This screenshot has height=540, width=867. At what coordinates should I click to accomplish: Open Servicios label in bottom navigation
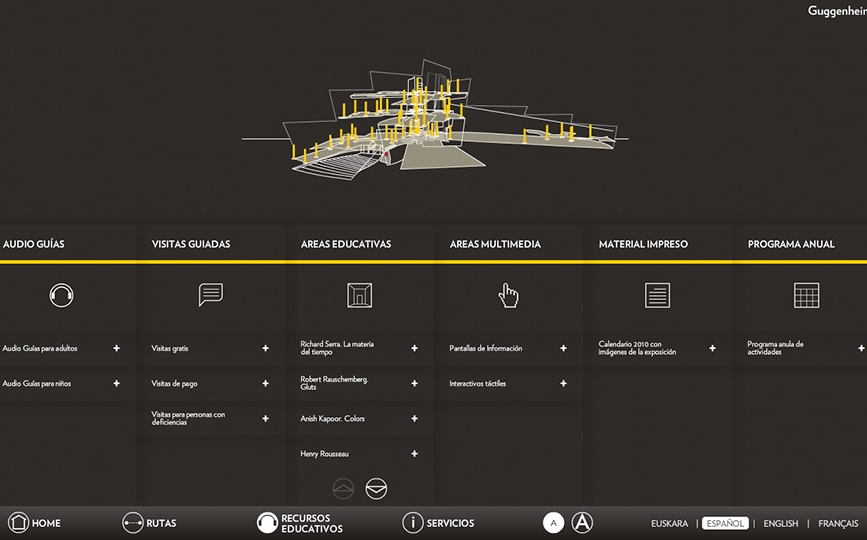point(450,523)
